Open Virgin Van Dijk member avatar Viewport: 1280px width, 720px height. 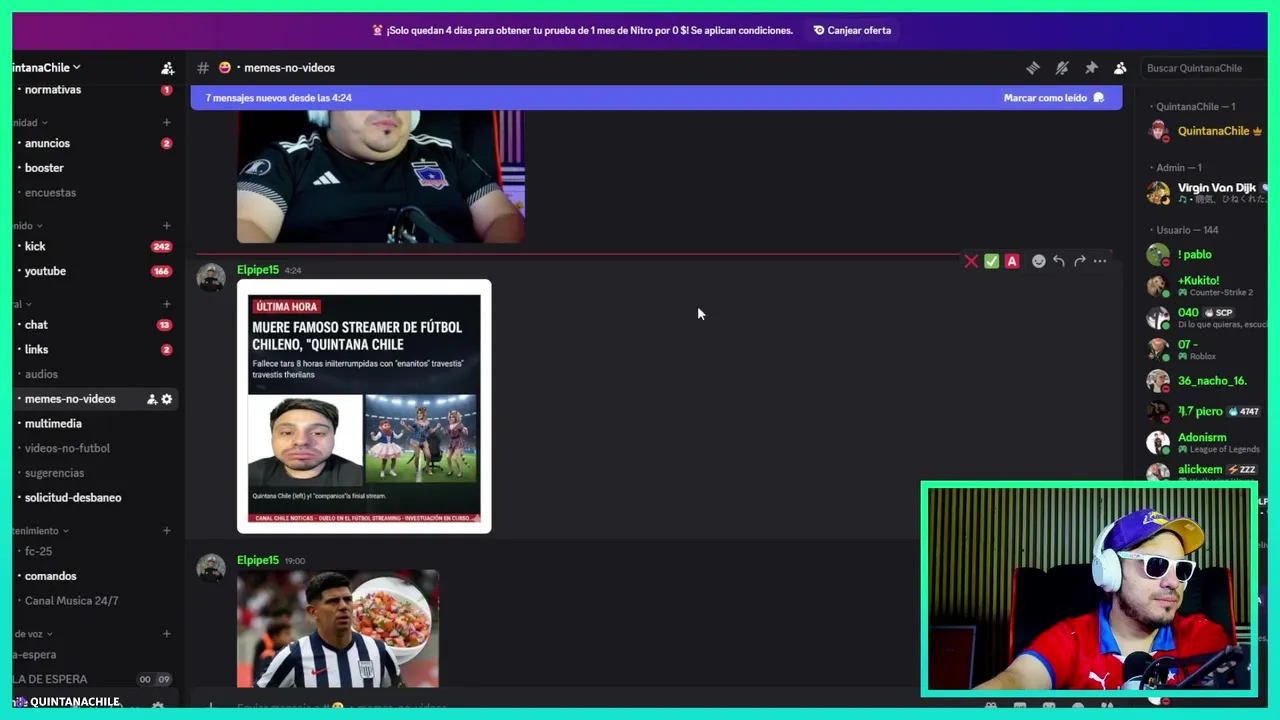[x=1158, y=193]
